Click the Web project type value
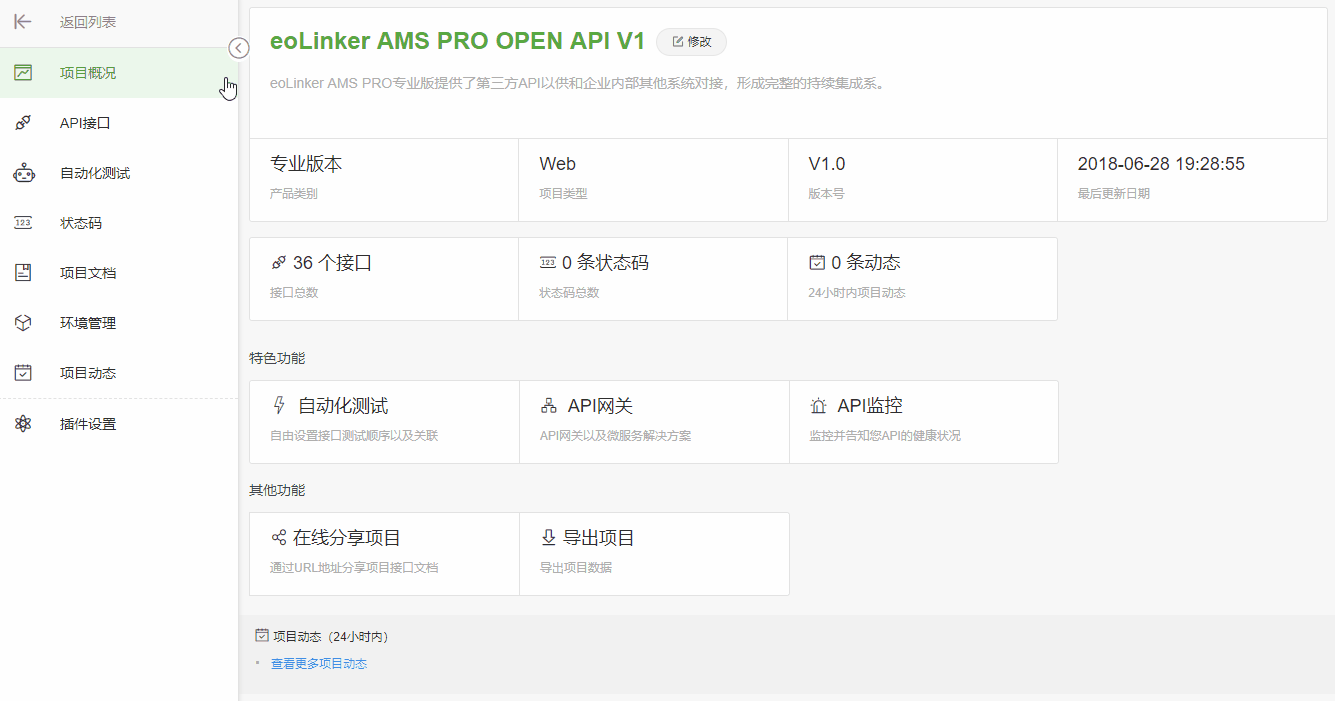This screenshot has width=1335, height=701. click(557, 164)
